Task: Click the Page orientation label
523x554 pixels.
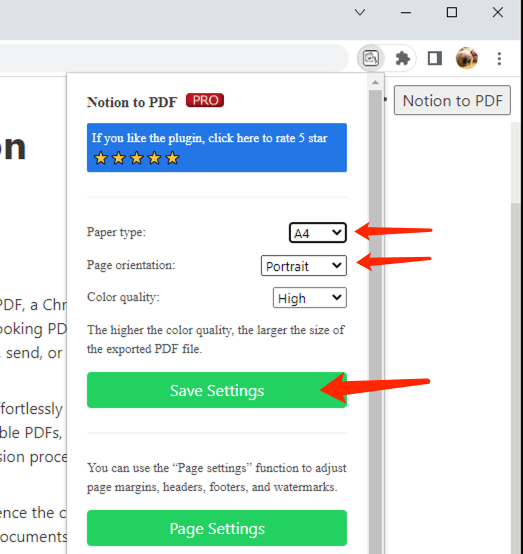Action: (131, 265)
